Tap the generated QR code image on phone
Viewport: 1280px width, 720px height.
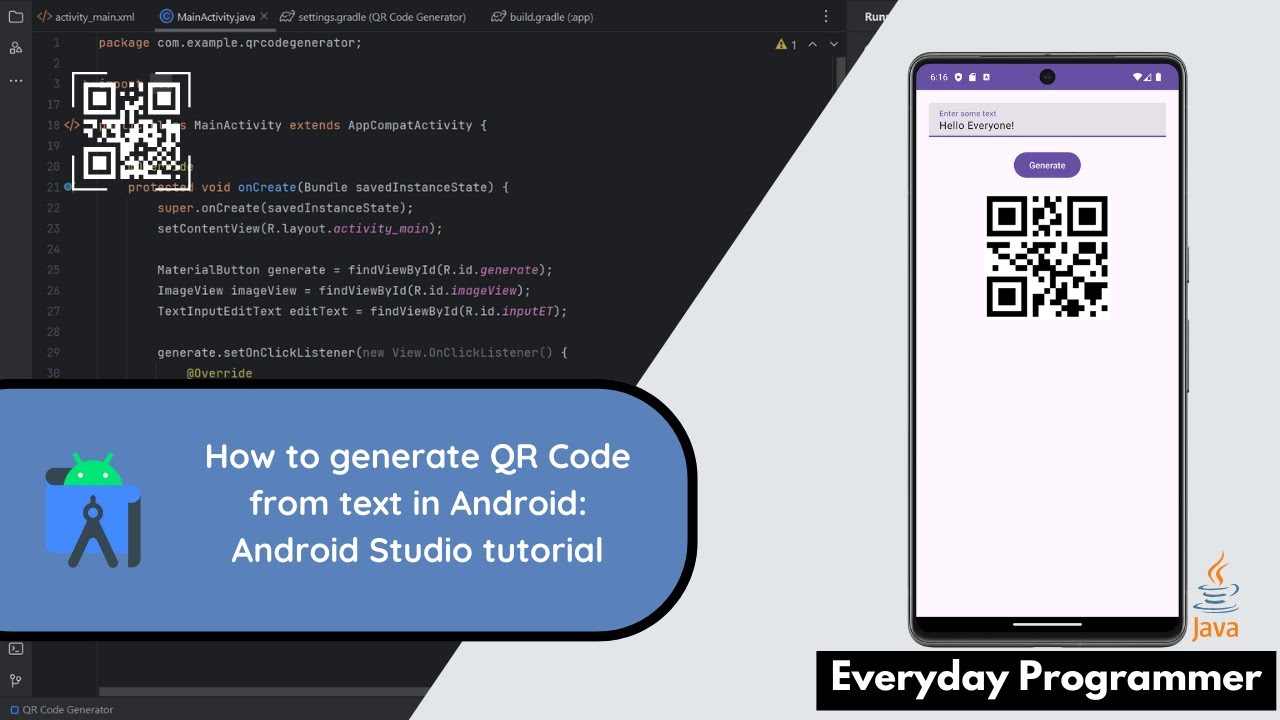[x=1047, y=257]
